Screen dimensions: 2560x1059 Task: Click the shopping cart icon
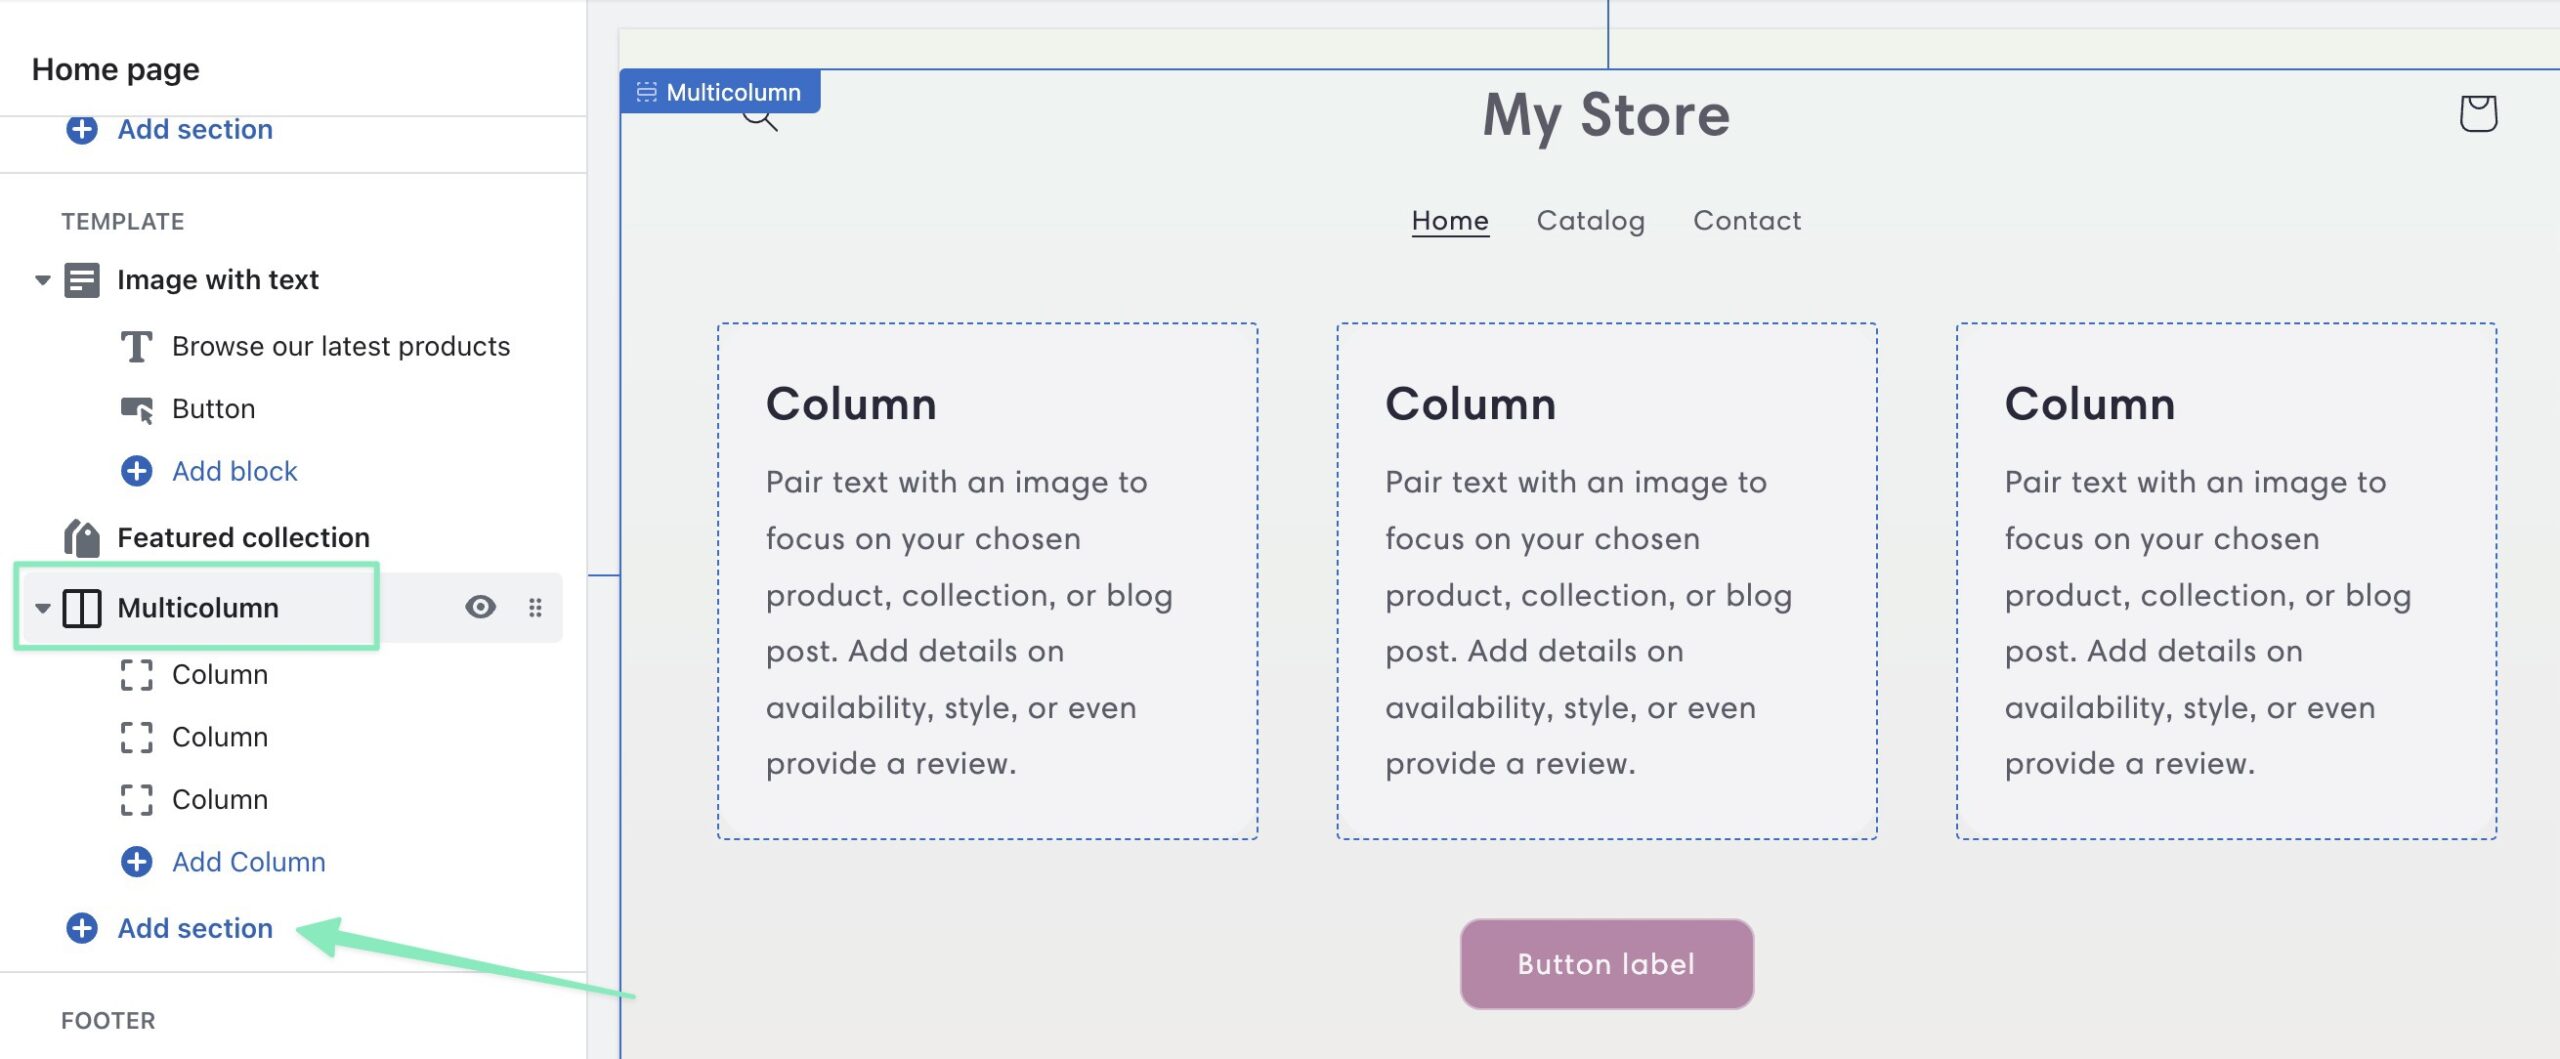pos(2477,113)
